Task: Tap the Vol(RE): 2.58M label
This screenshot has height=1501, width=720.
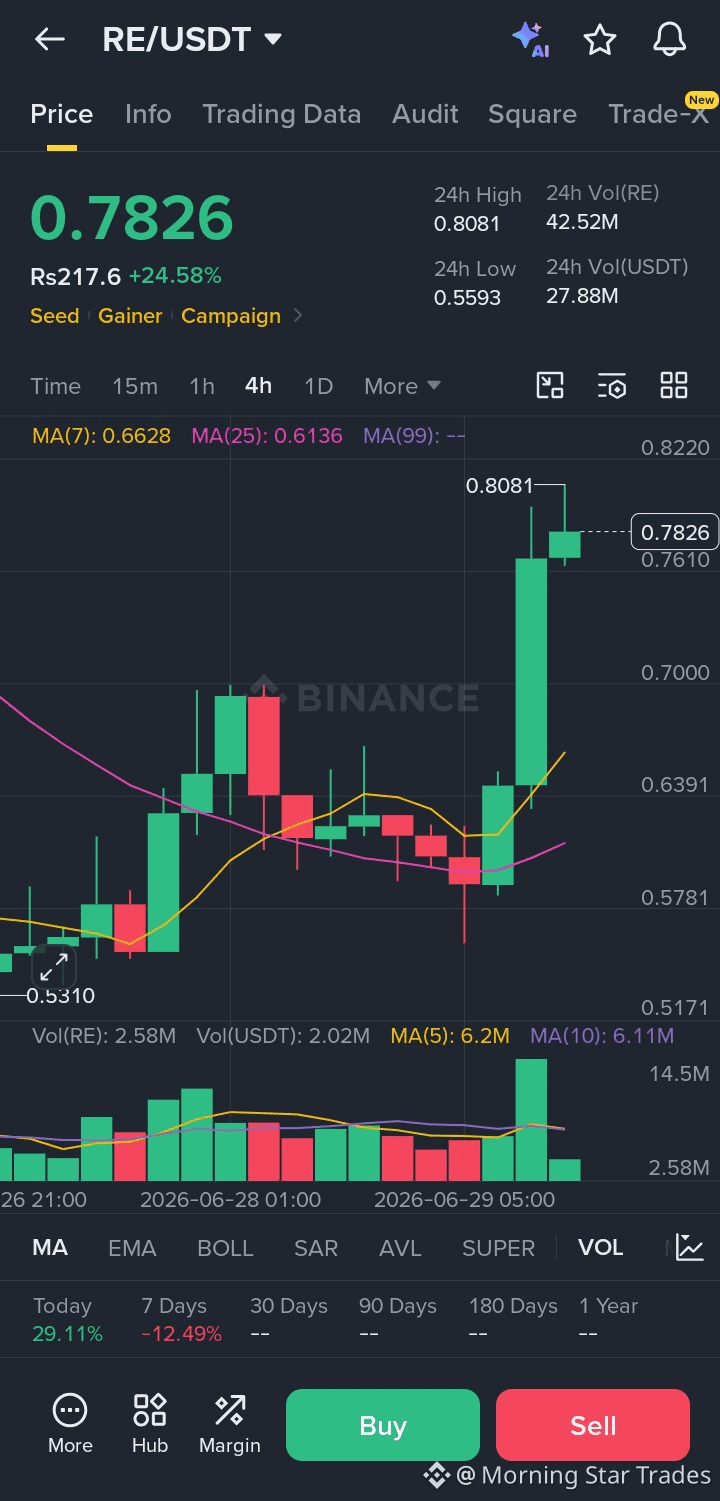Action: [x=104, y=1035]
